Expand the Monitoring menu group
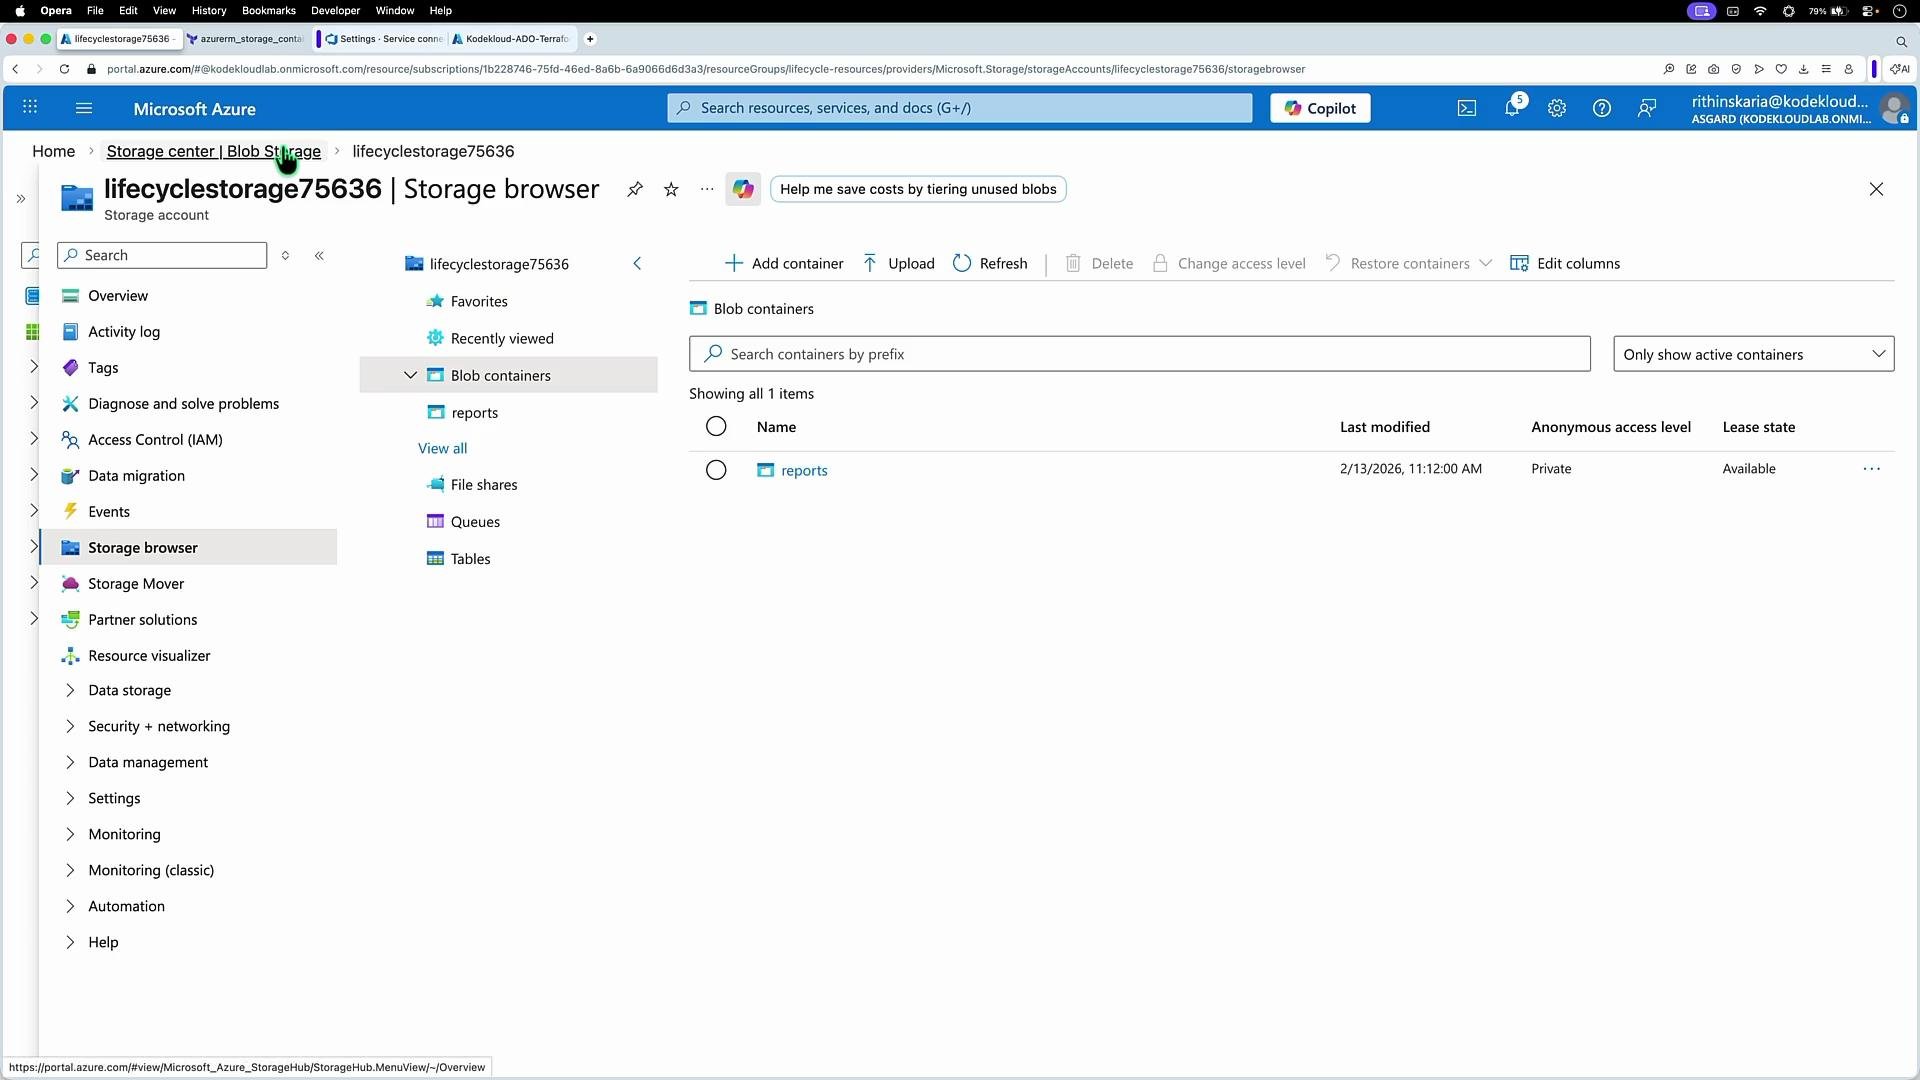 pyautogui.click(x=124, y=835)
